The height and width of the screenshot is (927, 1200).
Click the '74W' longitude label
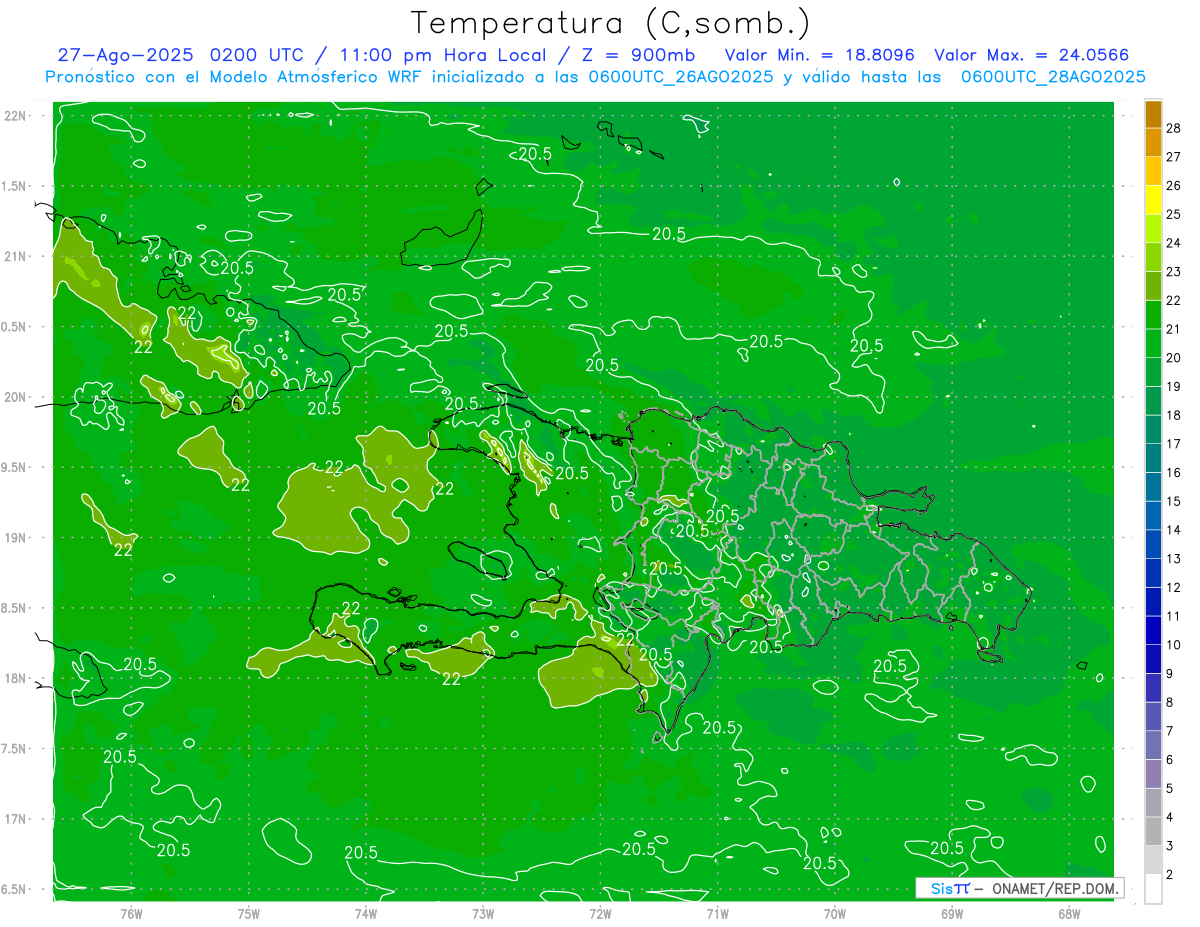coord(366,914)
